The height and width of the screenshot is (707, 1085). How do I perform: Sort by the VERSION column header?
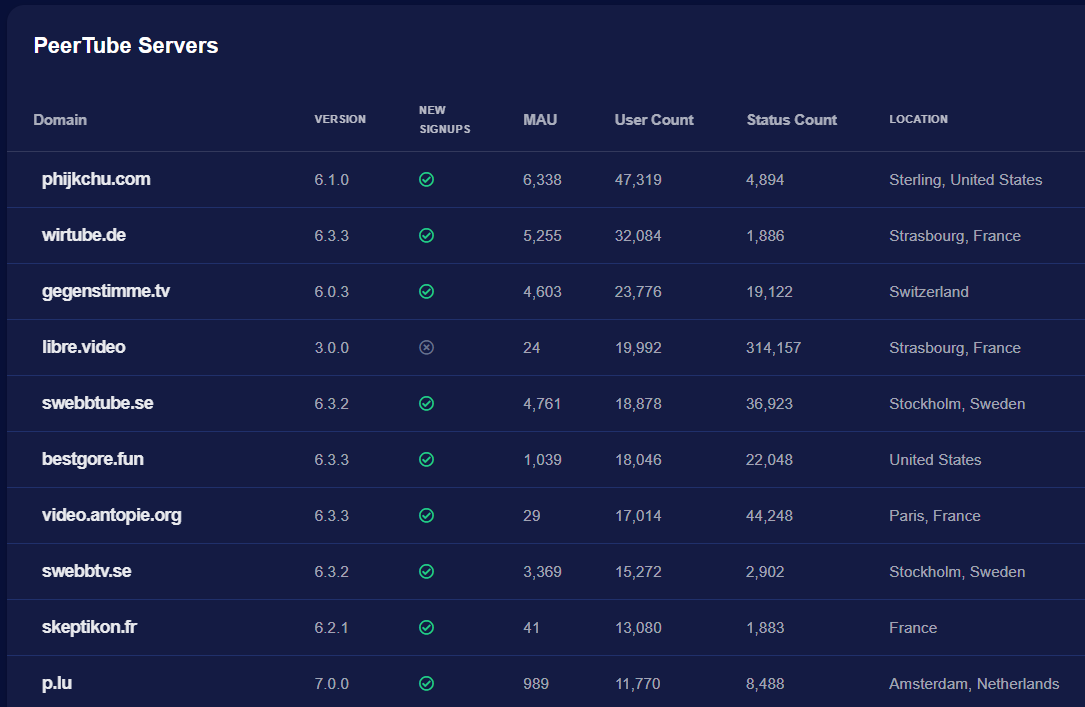[340, 119]
